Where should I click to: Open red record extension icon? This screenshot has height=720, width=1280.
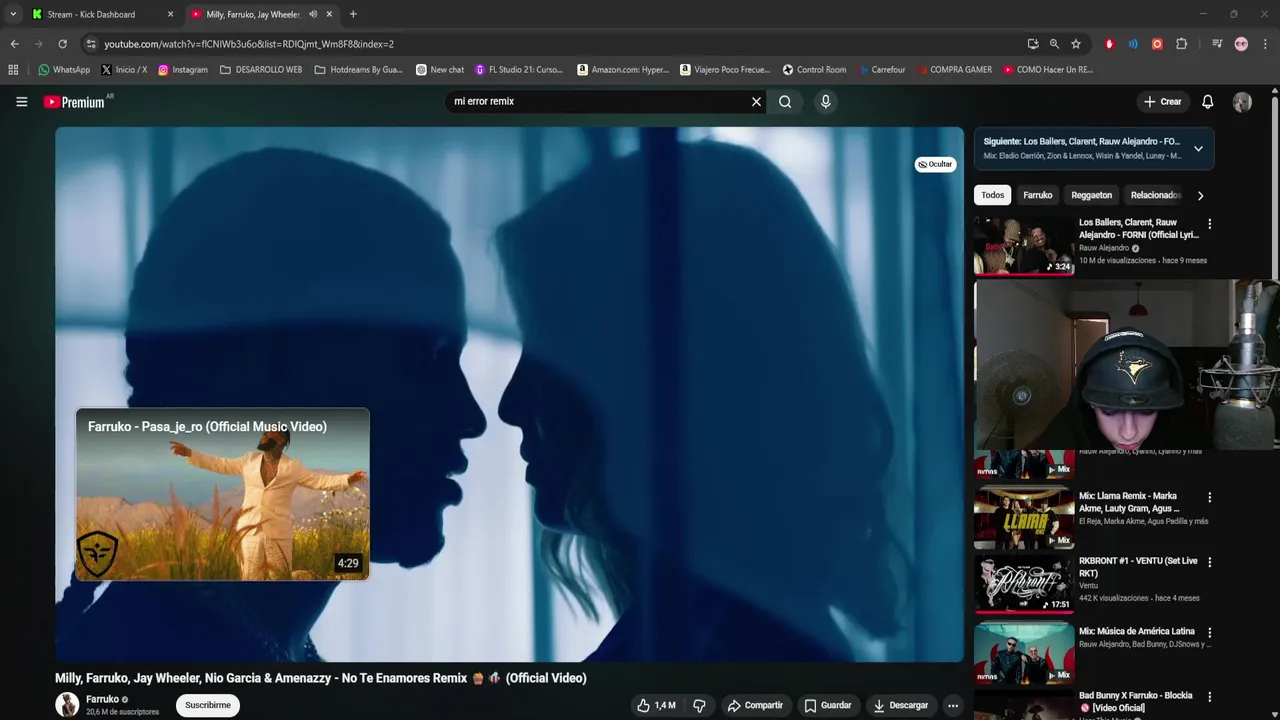click(1157, 44)
